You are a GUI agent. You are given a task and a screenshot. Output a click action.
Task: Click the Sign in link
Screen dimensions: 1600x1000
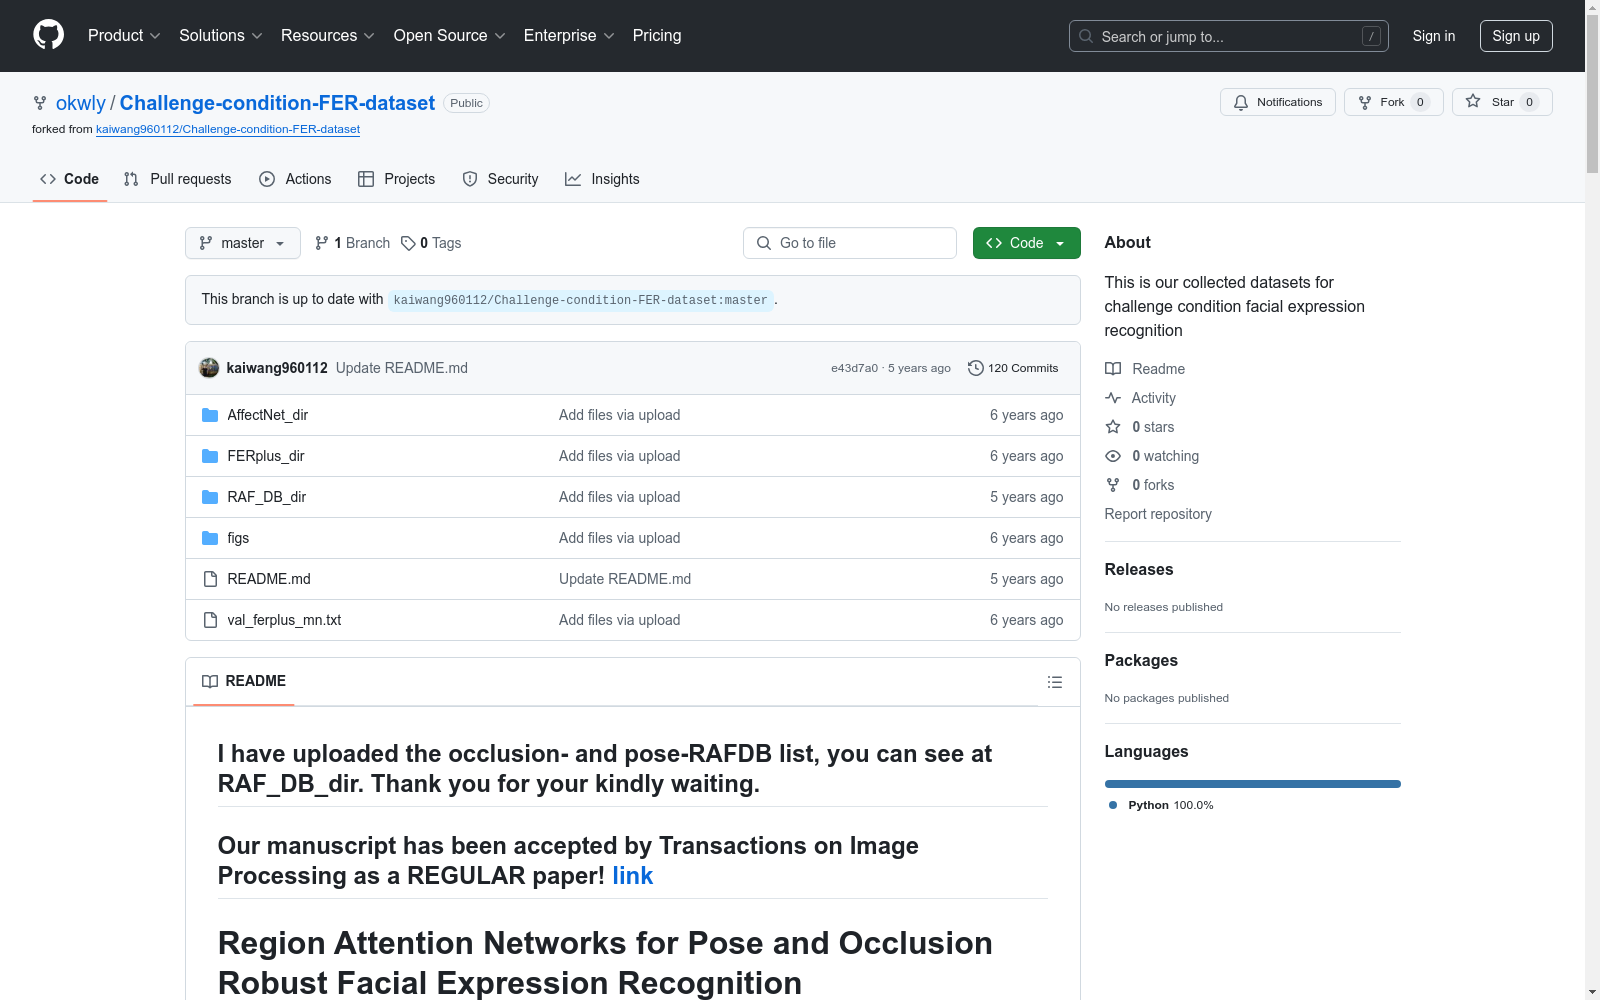[1434, 36]
